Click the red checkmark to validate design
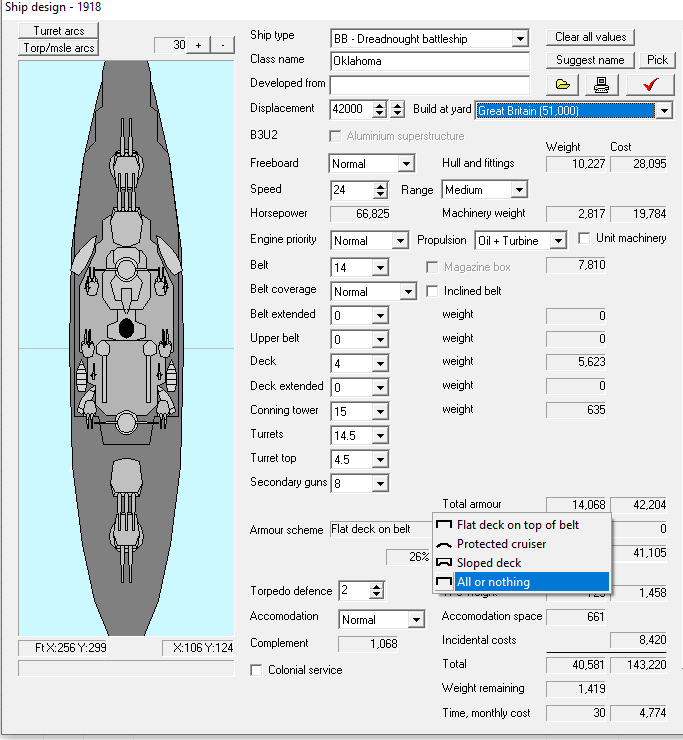Viewport: 683px width, 740px height. click(x=650, y=85)
